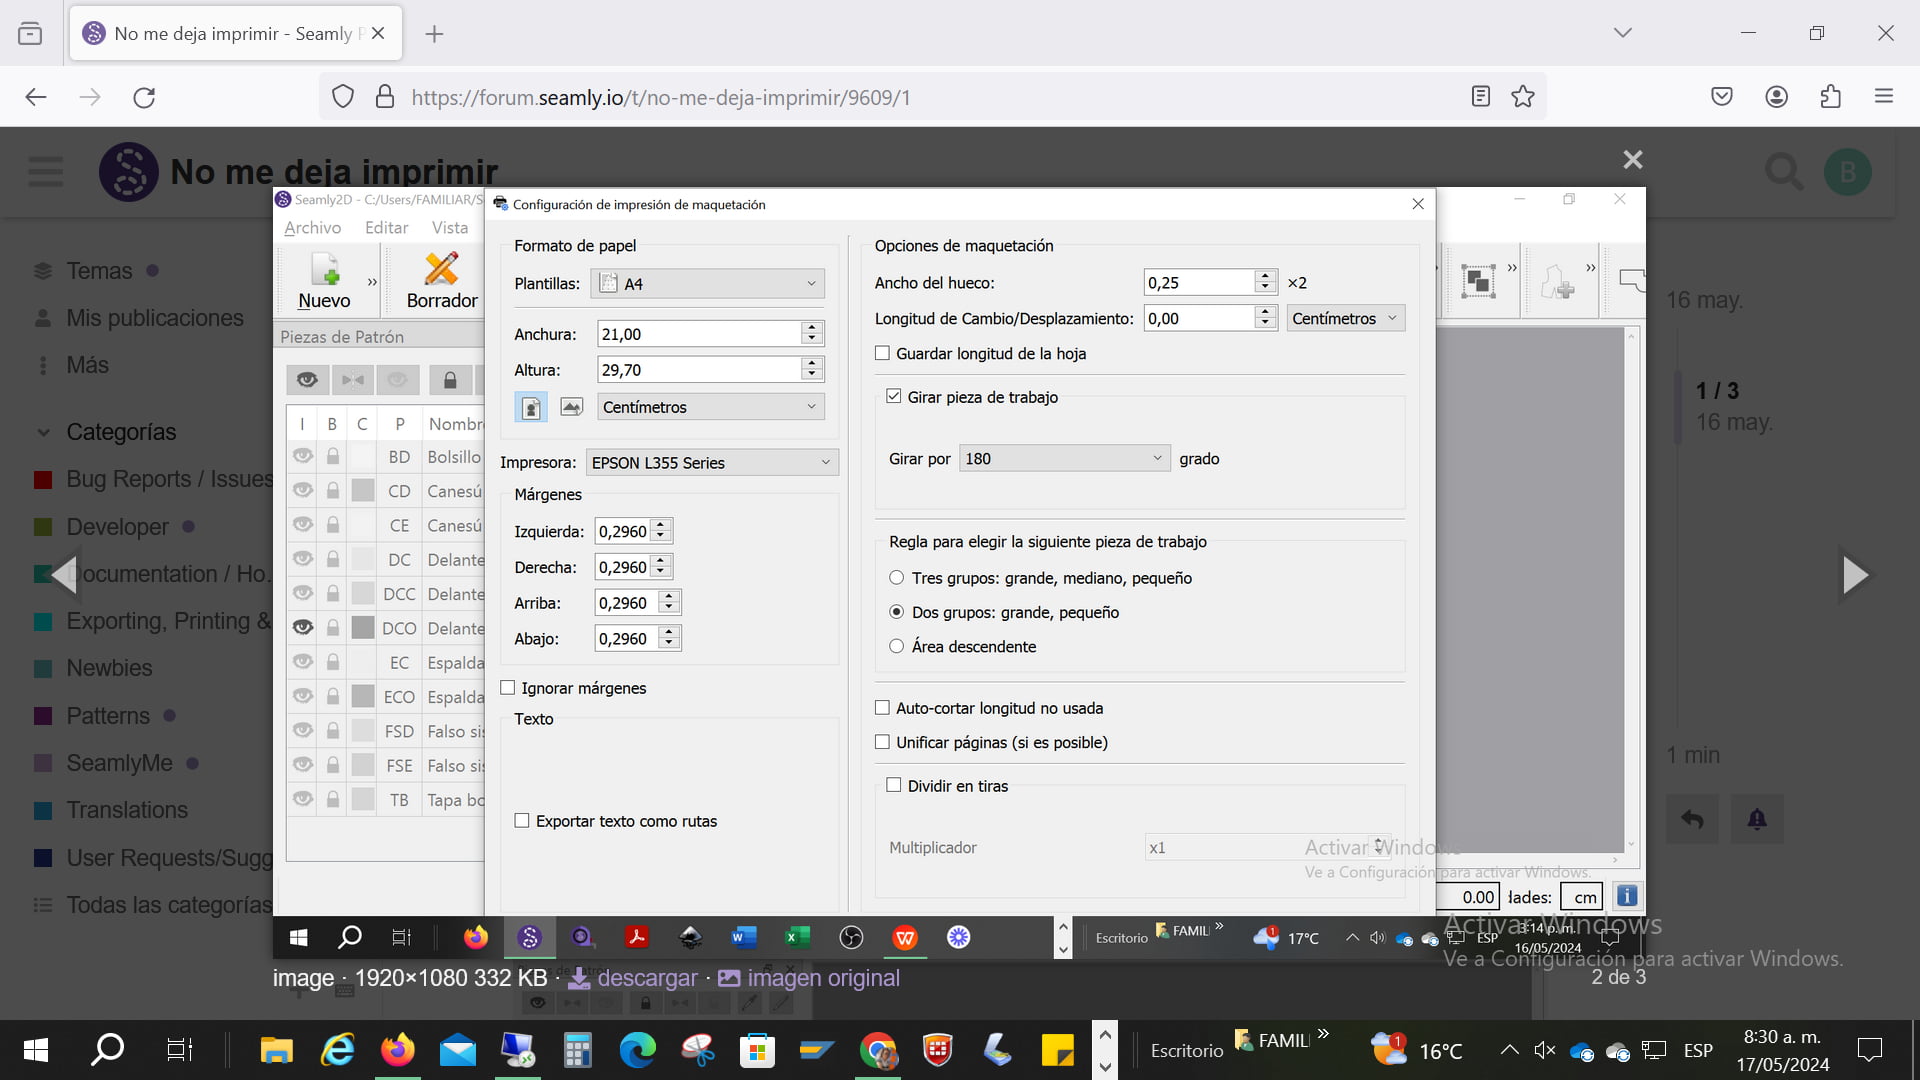This screenshot has width=1920, height=1080.
Task: Bookmark this page with the star icon
Action: pyautogui.click(x=1523, y=97)
